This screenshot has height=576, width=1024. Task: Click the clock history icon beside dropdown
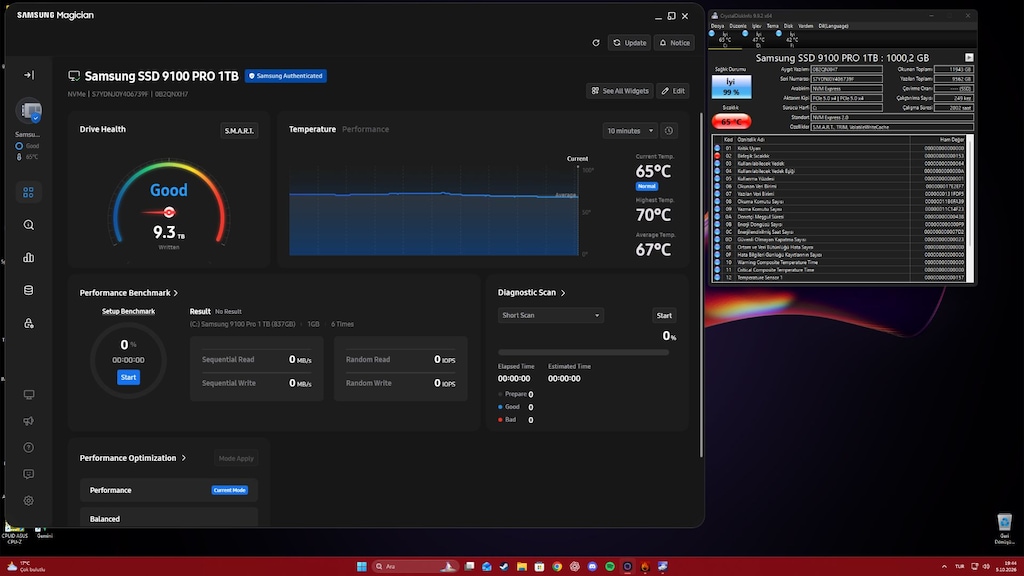(669, 131)
